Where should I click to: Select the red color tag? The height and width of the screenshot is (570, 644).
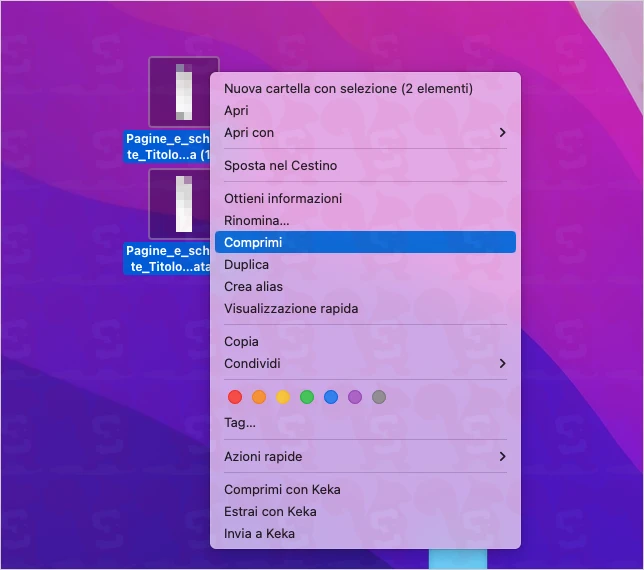point(235,397)
